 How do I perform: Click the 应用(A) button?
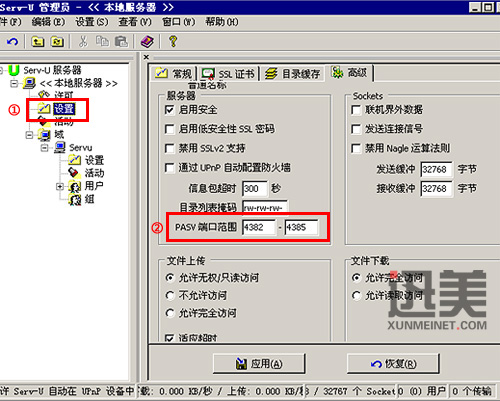pyautogui.click(x=259, y=363)
